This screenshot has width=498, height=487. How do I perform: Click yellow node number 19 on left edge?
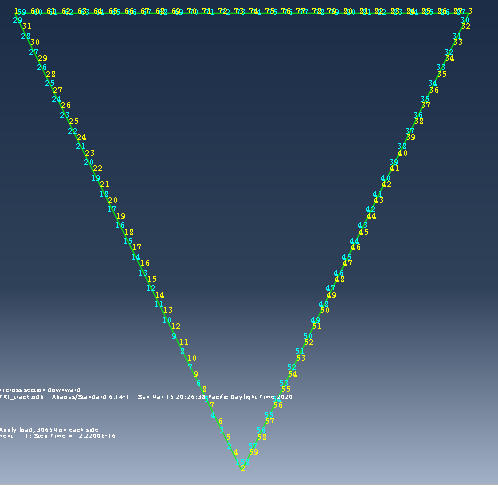[121, 216]
